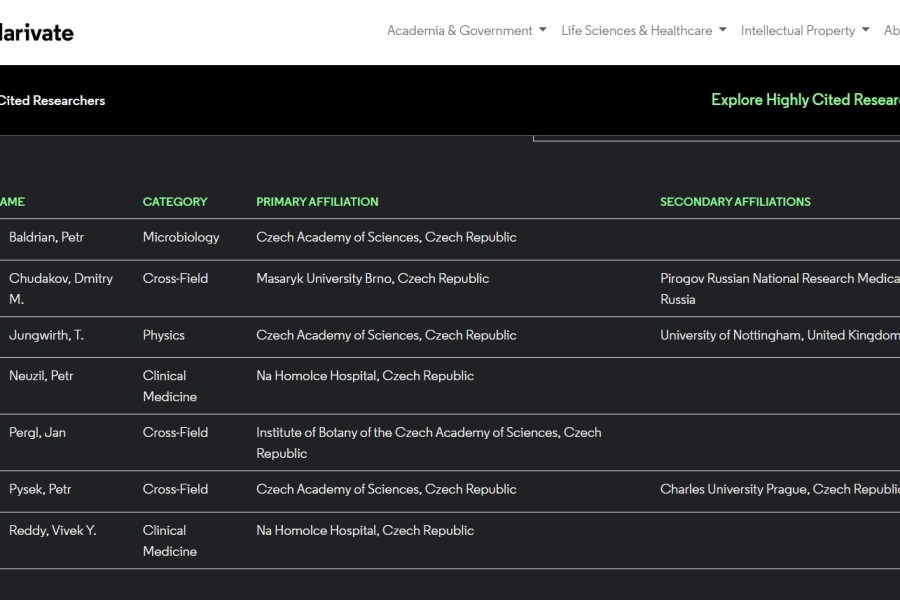Select the Neuzil, Petr researcher row
This screenshot has width=900, height=600.
click(41, 376)
